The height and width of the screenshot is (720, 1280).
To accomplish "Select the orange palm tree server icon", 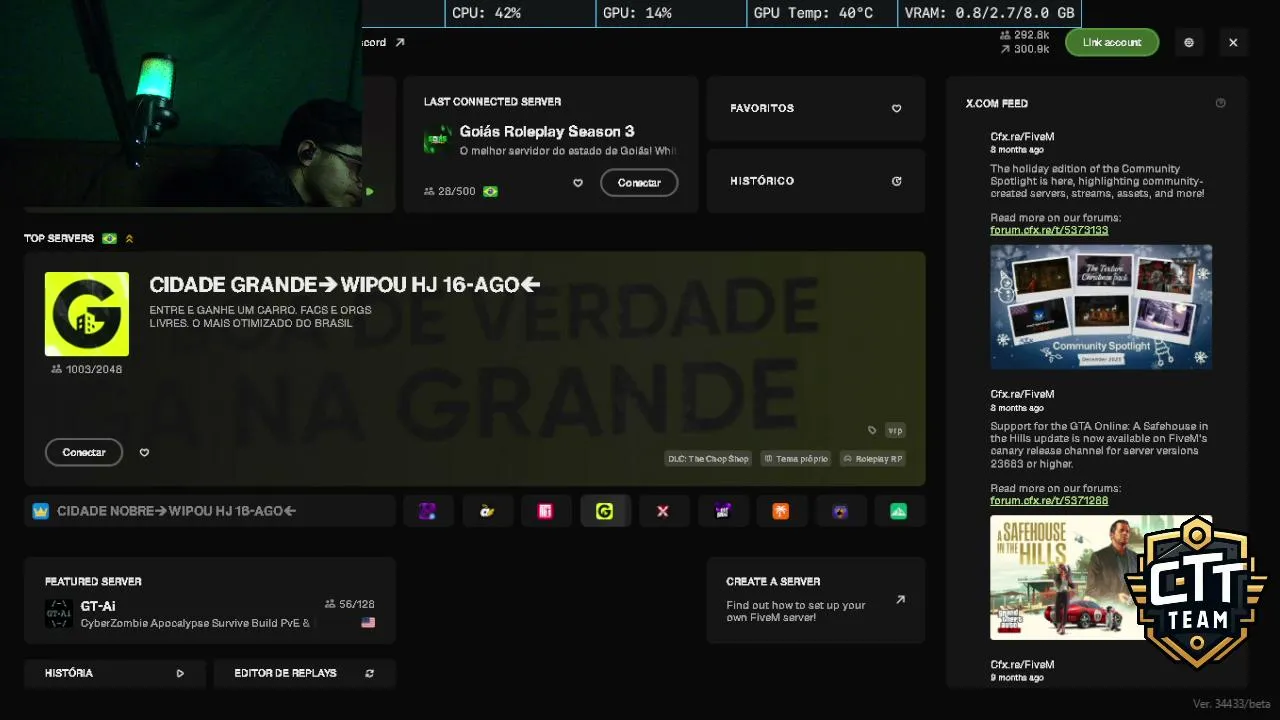I will (x=781, y=511).
